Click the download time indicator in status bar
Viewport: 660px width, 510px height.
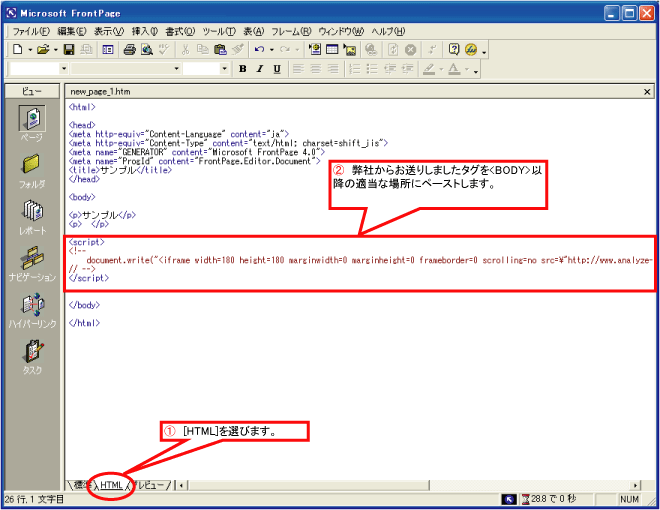[x=549, y=499]
